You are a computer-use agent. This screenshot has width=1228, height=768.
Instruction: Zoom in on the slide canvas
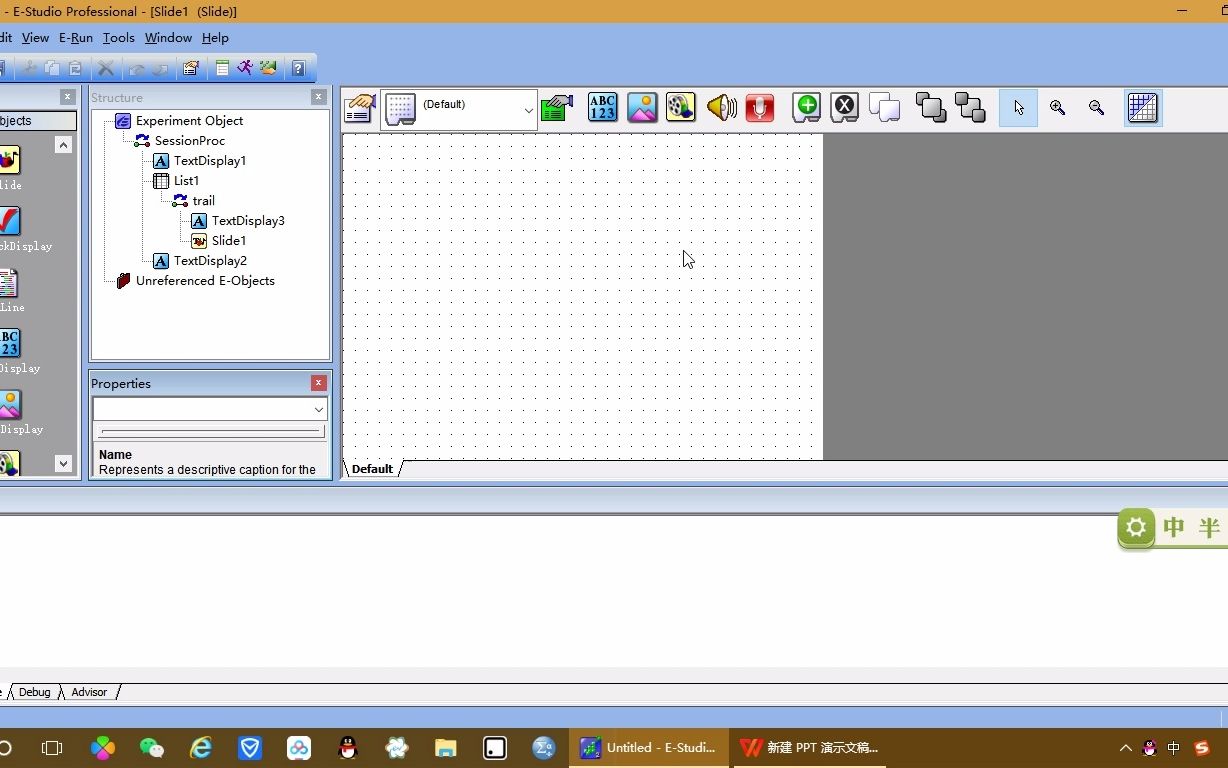pyautogui.click(x=1057, y=108)
